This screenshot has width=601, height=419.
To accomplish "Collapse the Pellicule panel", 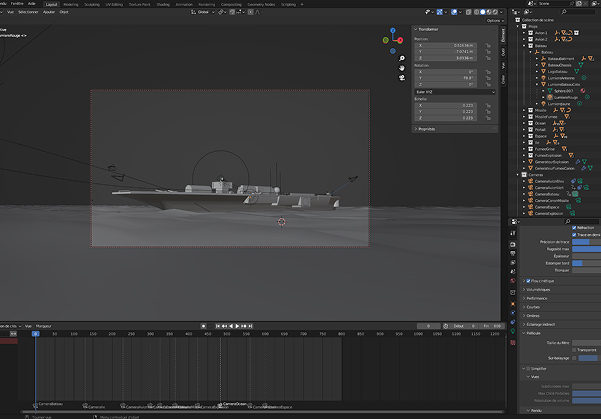I will pos(560,333).
